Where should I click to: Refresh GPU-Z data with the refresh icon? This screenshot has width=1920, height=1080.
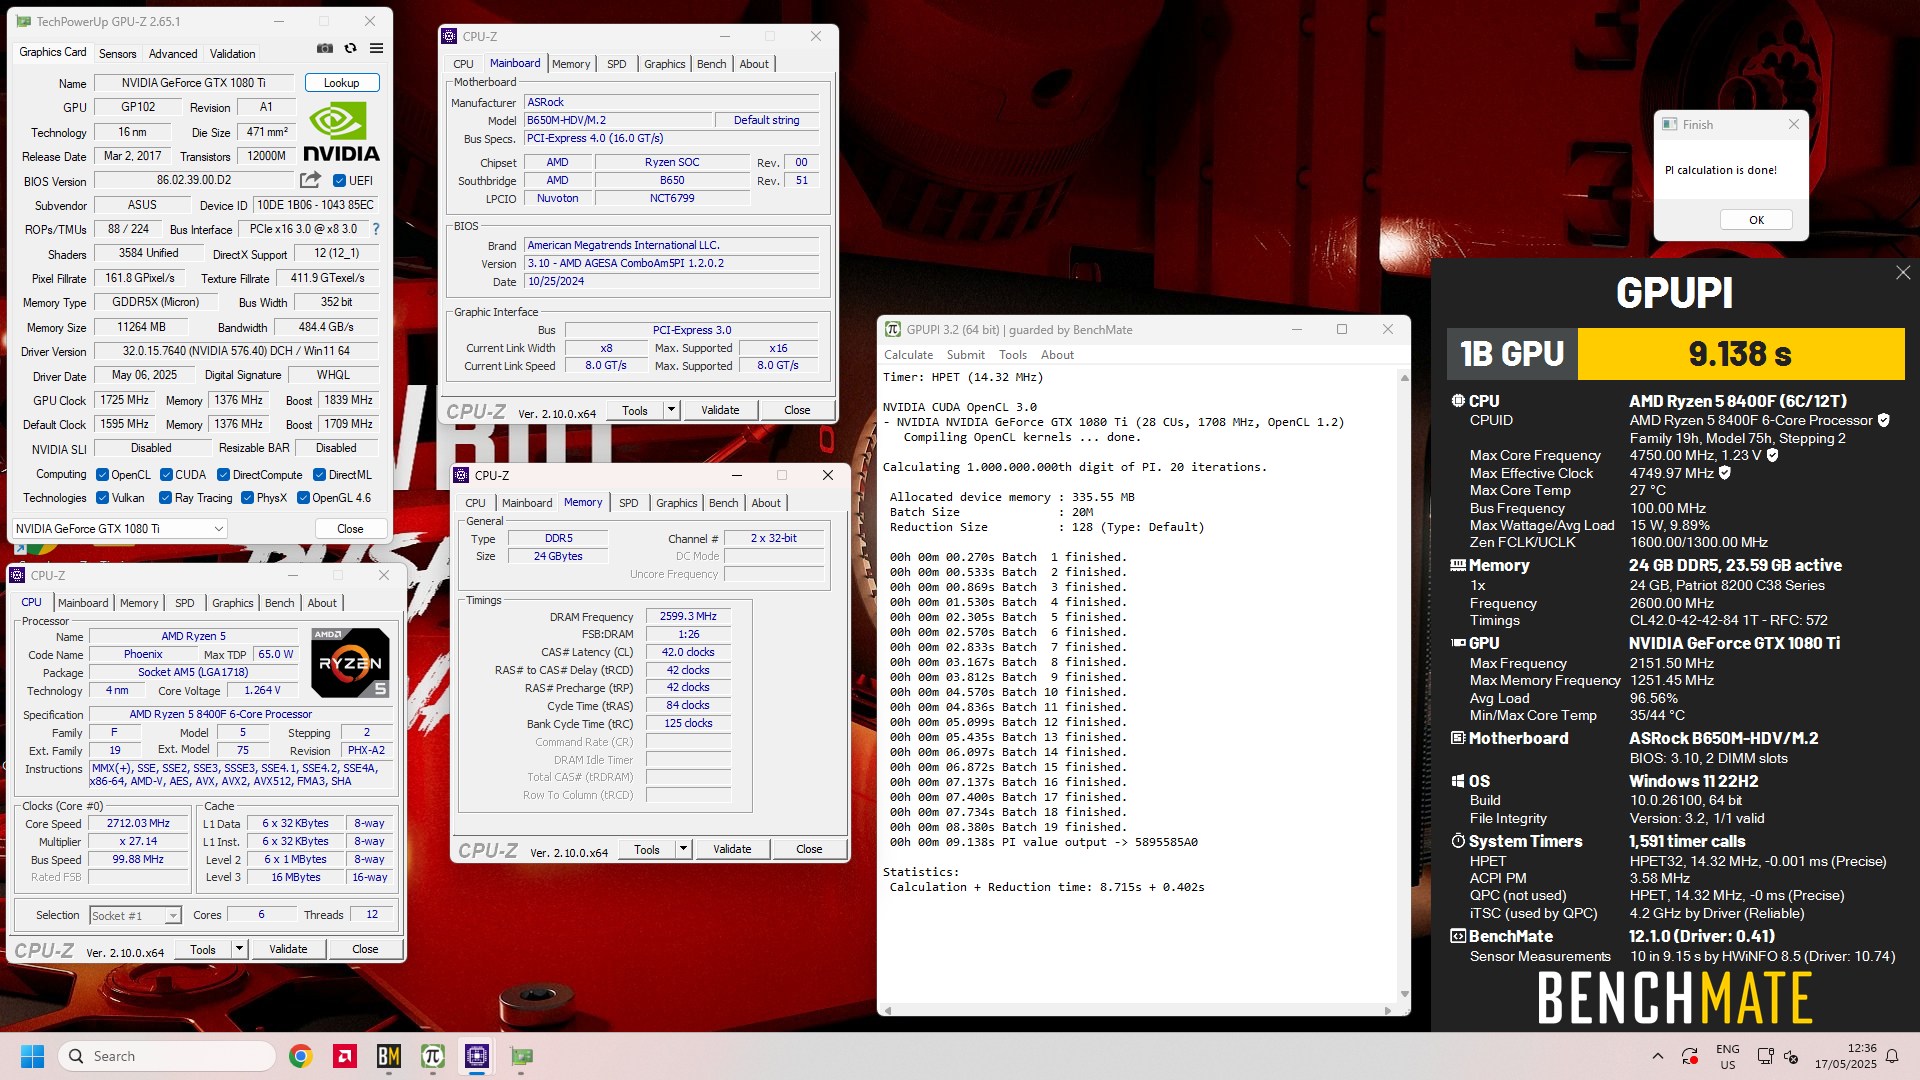350,48
